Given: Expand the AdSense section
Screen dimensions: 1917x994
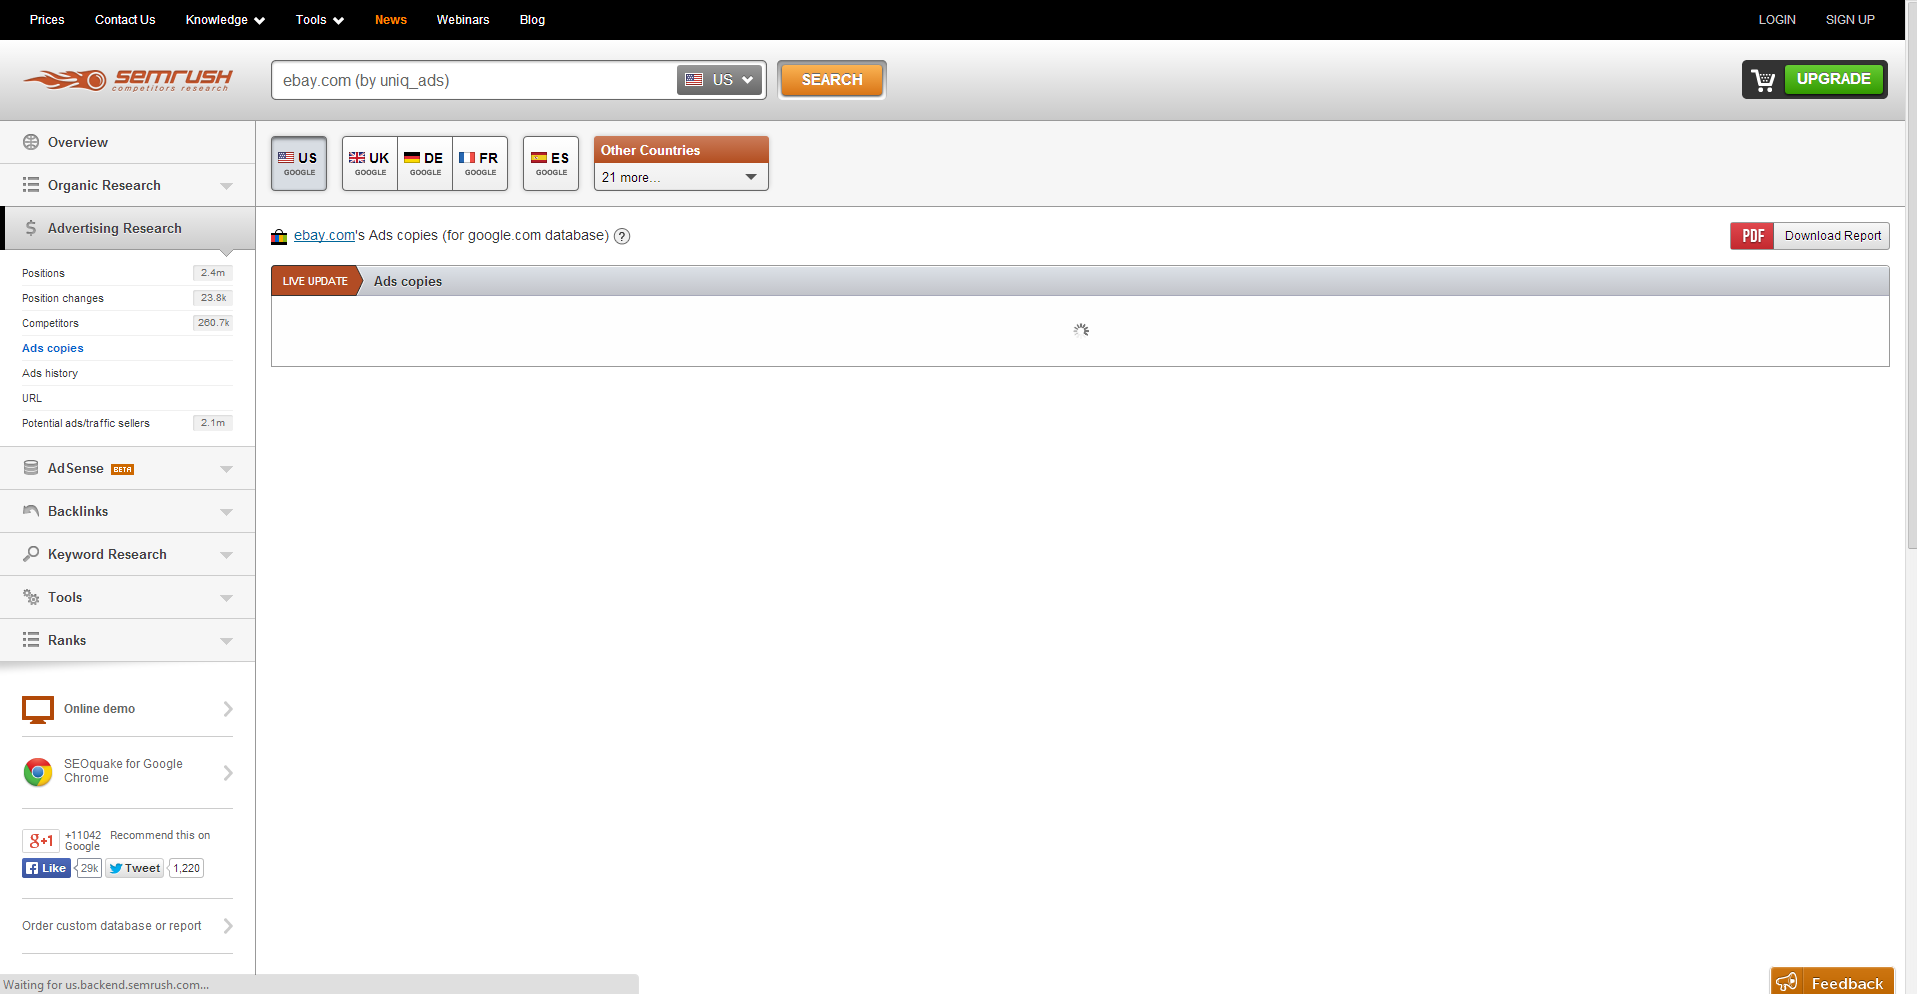Looking at the screenshot, I should (x=226, y=469).
